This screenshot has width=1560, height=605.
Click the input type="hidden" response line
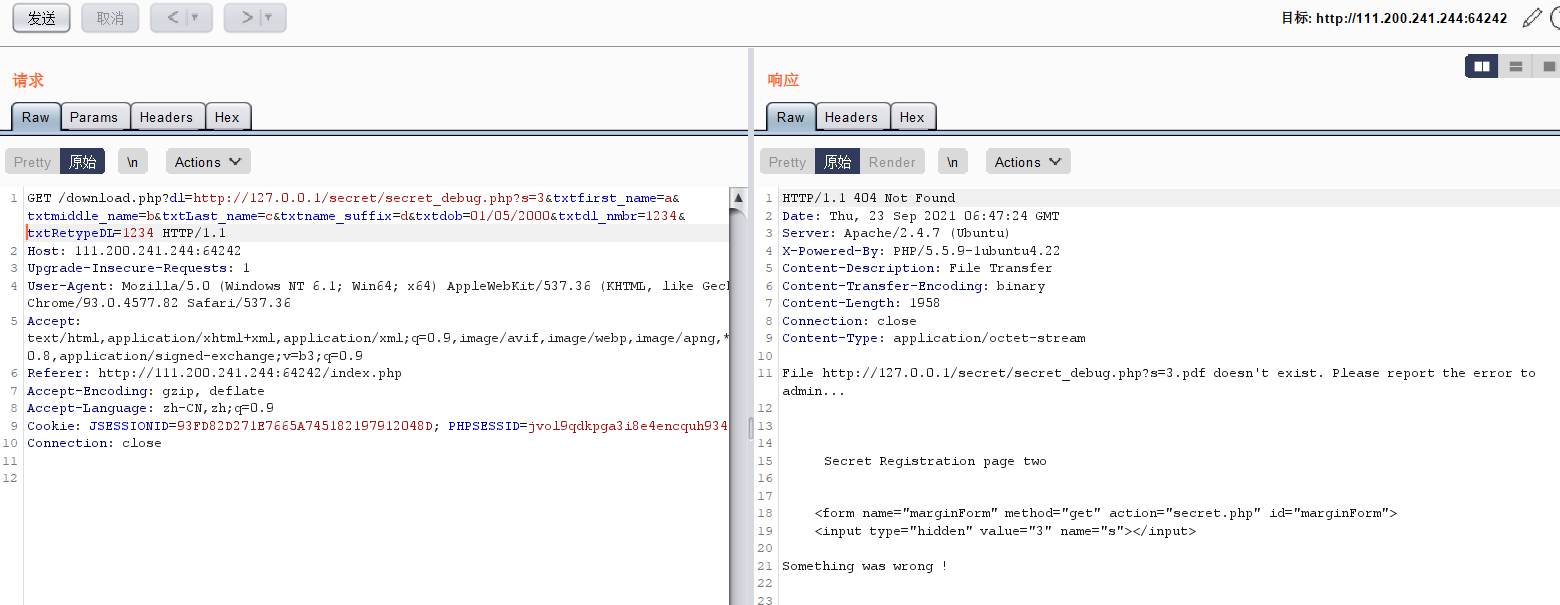tap(1005, 531)
